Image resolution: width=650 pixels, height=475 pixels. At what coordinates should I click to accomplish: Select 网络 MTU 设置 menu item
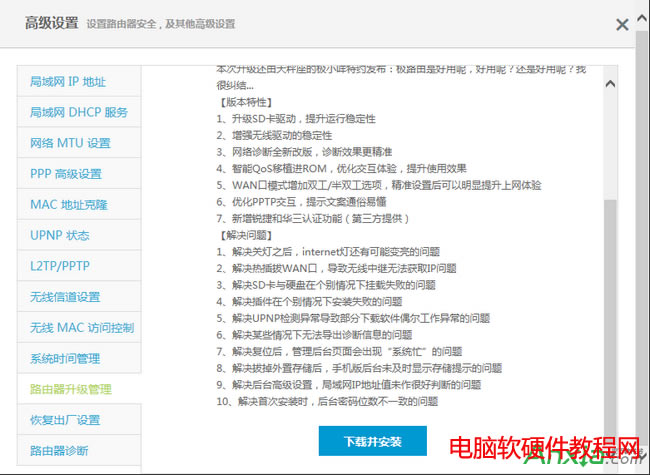79,143
